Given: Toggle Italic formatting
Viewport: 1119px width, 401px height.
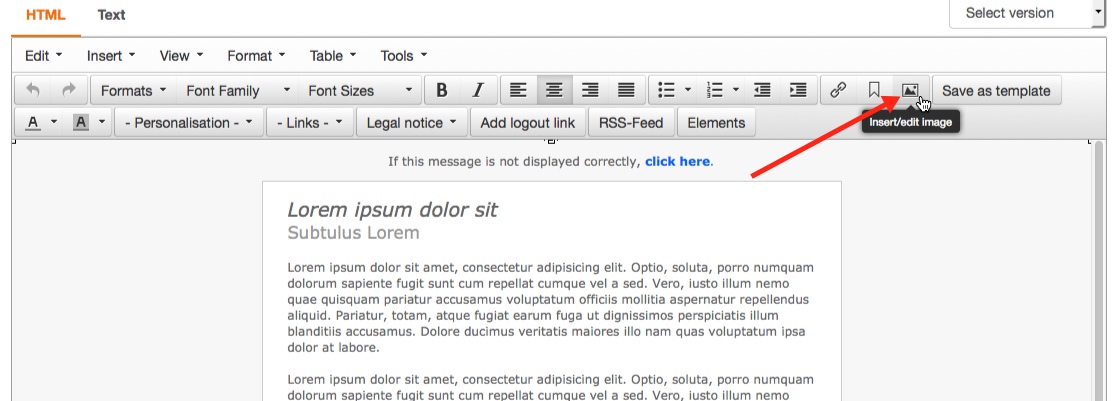Looking at the screenshot, I should coord(478,91).
